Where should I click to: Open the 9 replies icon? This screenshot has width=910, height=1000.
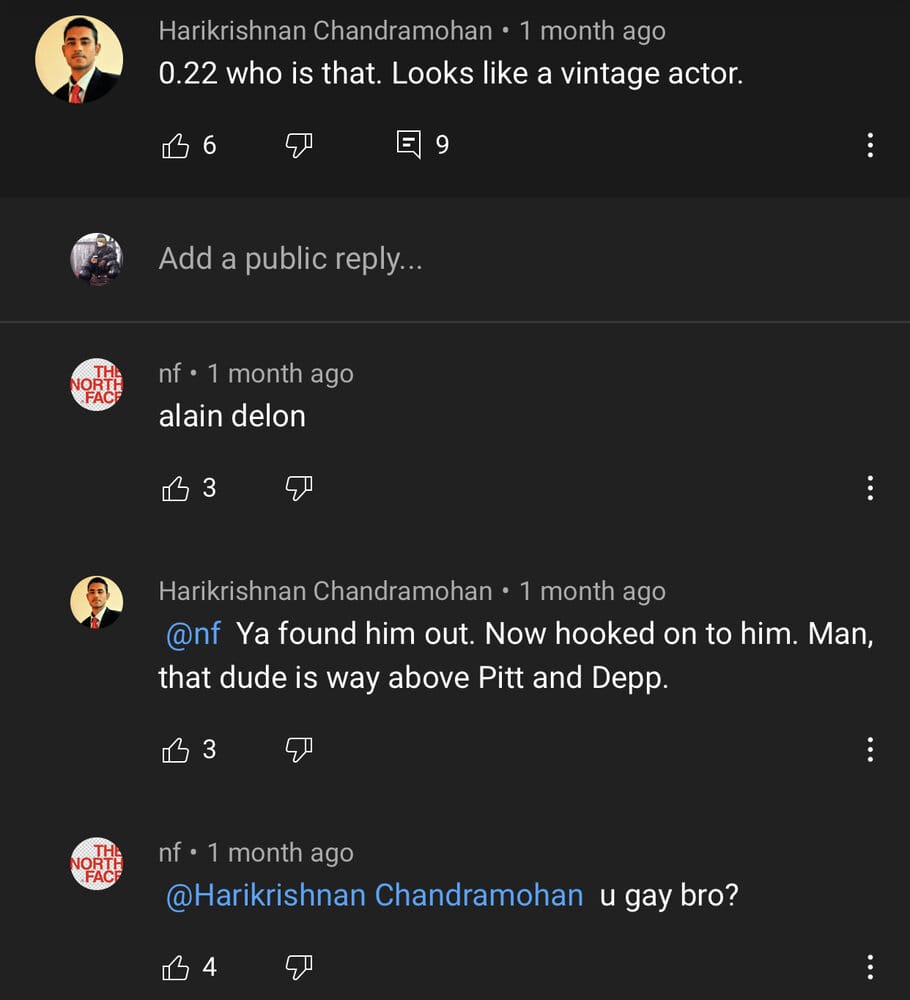[409, 146]
